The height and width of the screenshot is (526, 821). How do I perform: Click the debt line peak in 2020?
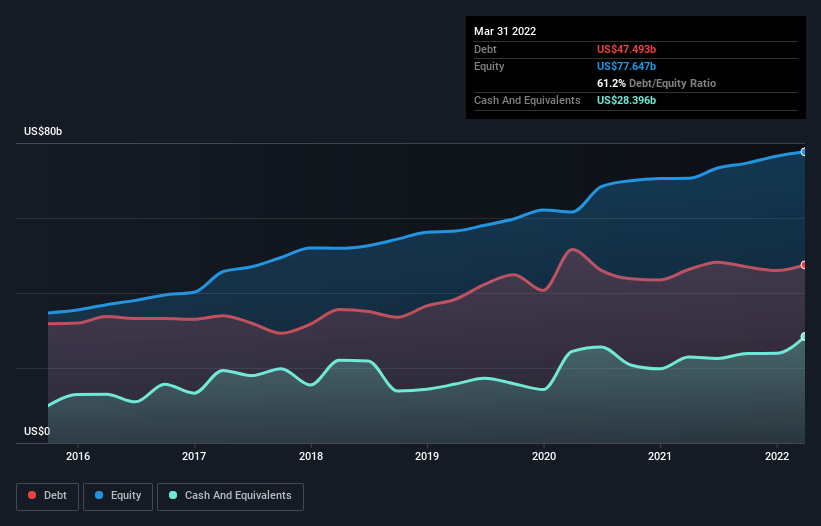(572, 250)
